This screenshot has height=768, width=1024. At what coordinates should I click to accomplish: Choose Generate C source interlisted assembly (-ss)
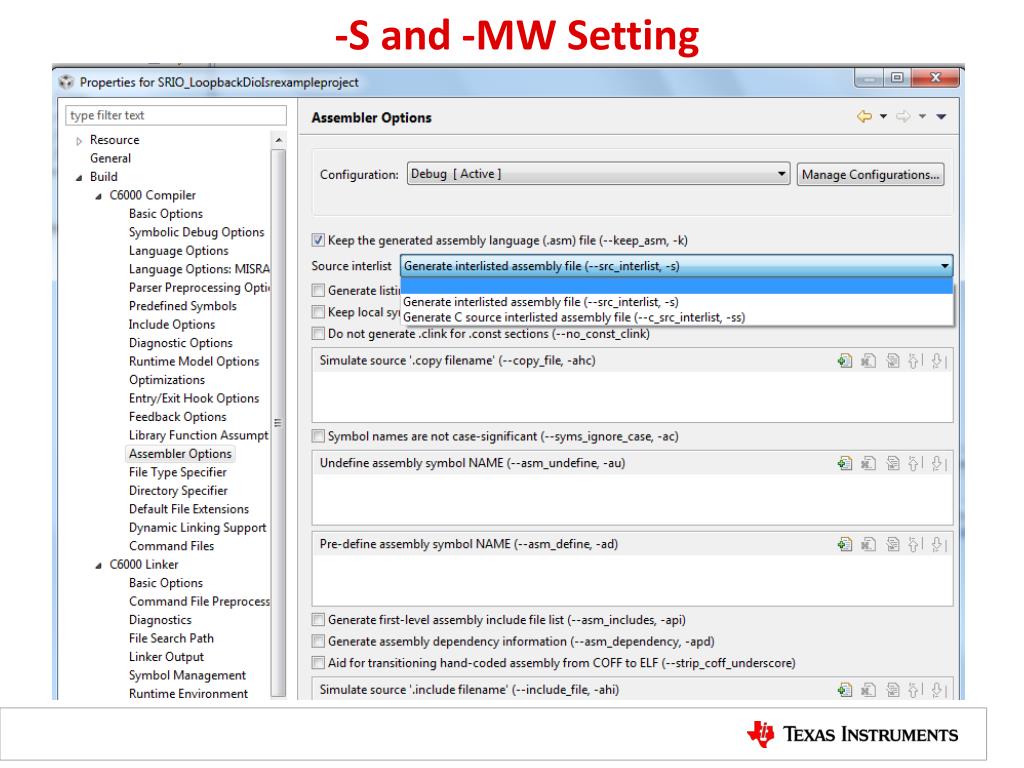click(677, 317)
